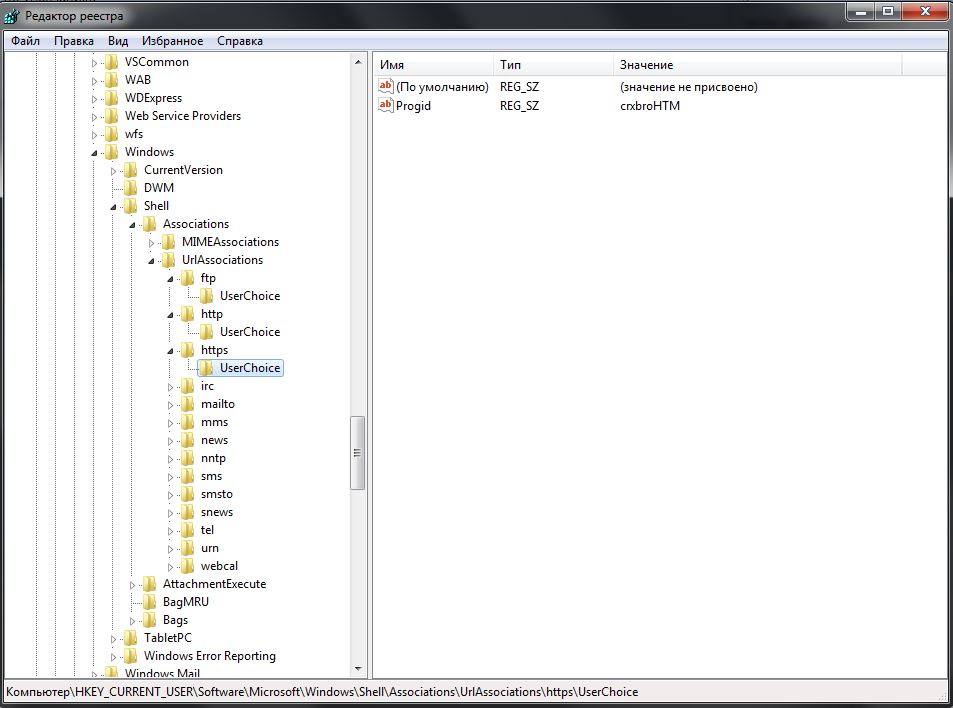Image resolution: width=953 pixels, height=708 pixels.
Task: Click the folder icon of VSCommon
Action: (x=111, y=62)
